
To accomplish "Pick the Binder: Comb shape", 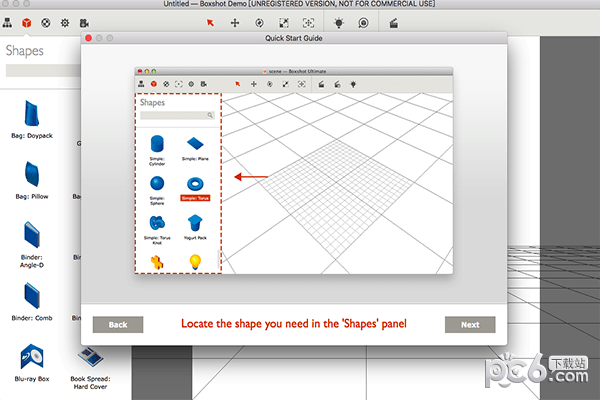I will pyautogui.click(x=32, y=302).
